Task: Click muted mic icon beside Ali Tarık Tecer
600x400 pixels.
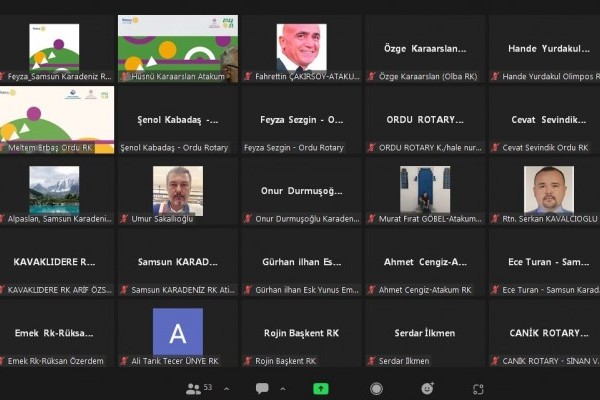Action: coord(124,361)
